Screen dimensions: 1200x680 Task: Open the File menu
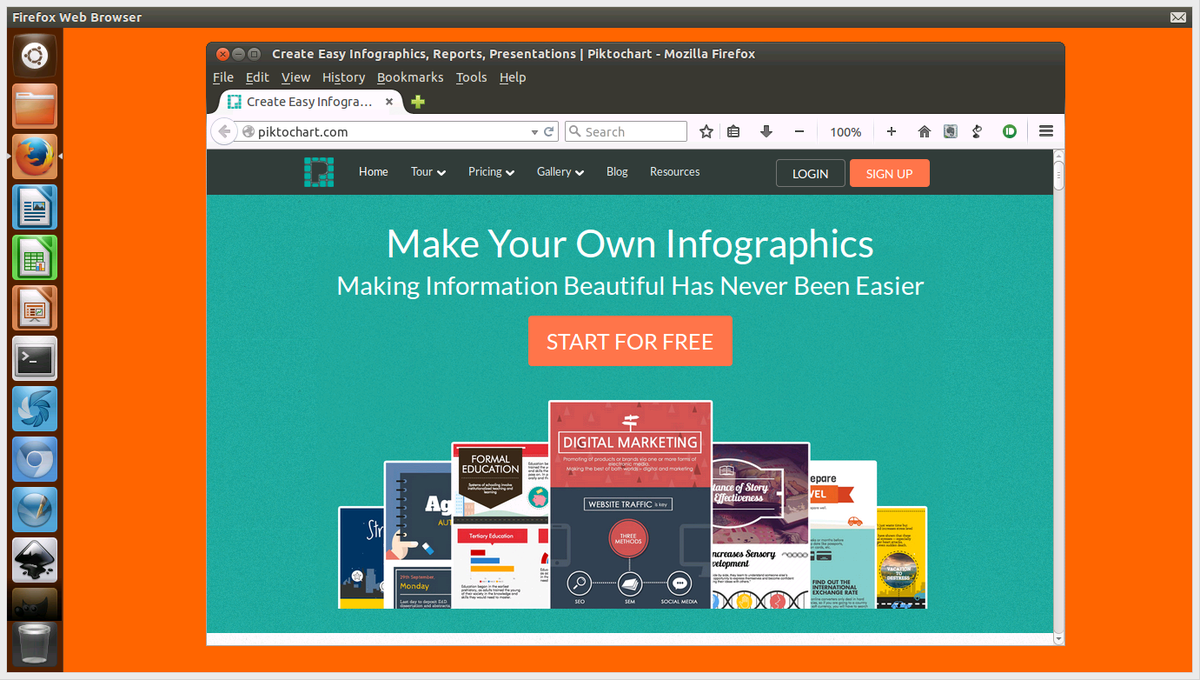[x=223, y=77]
